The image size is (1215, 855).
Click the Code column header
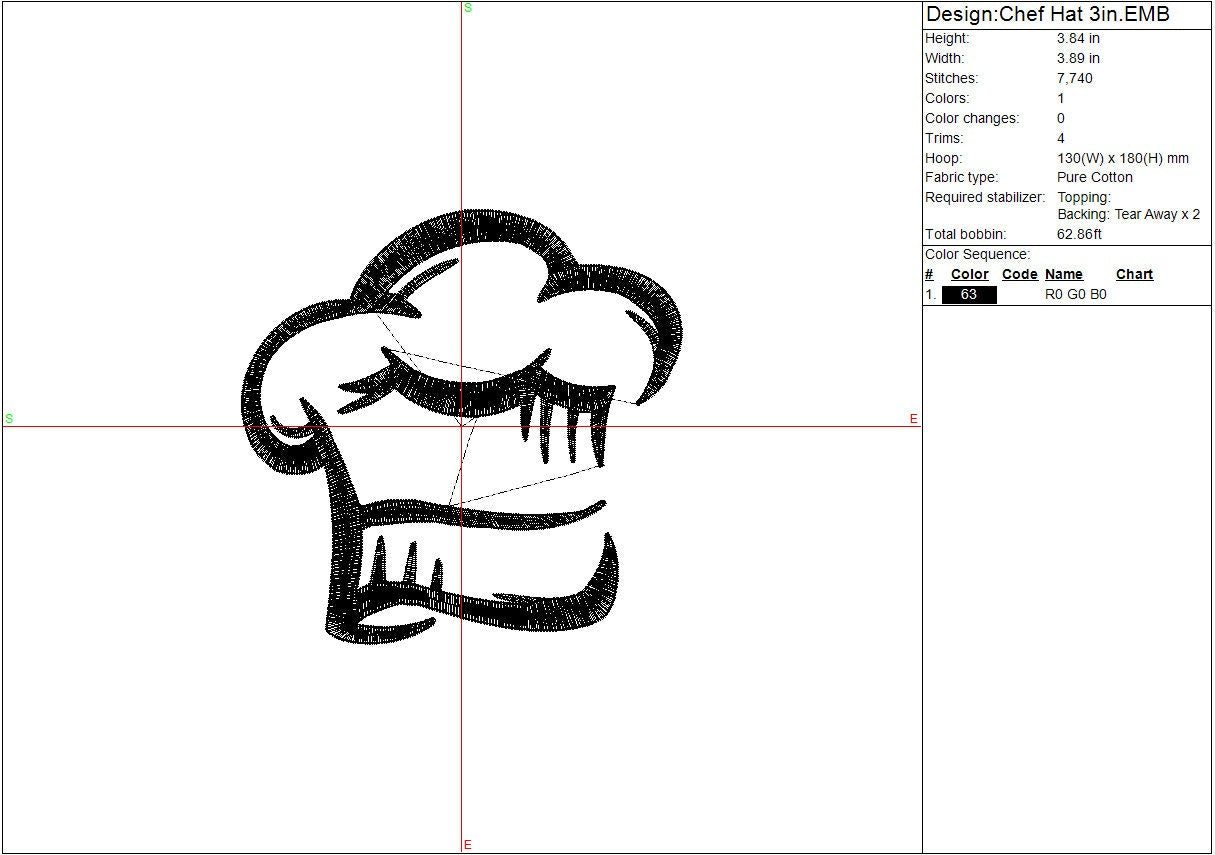(1019, 275)
